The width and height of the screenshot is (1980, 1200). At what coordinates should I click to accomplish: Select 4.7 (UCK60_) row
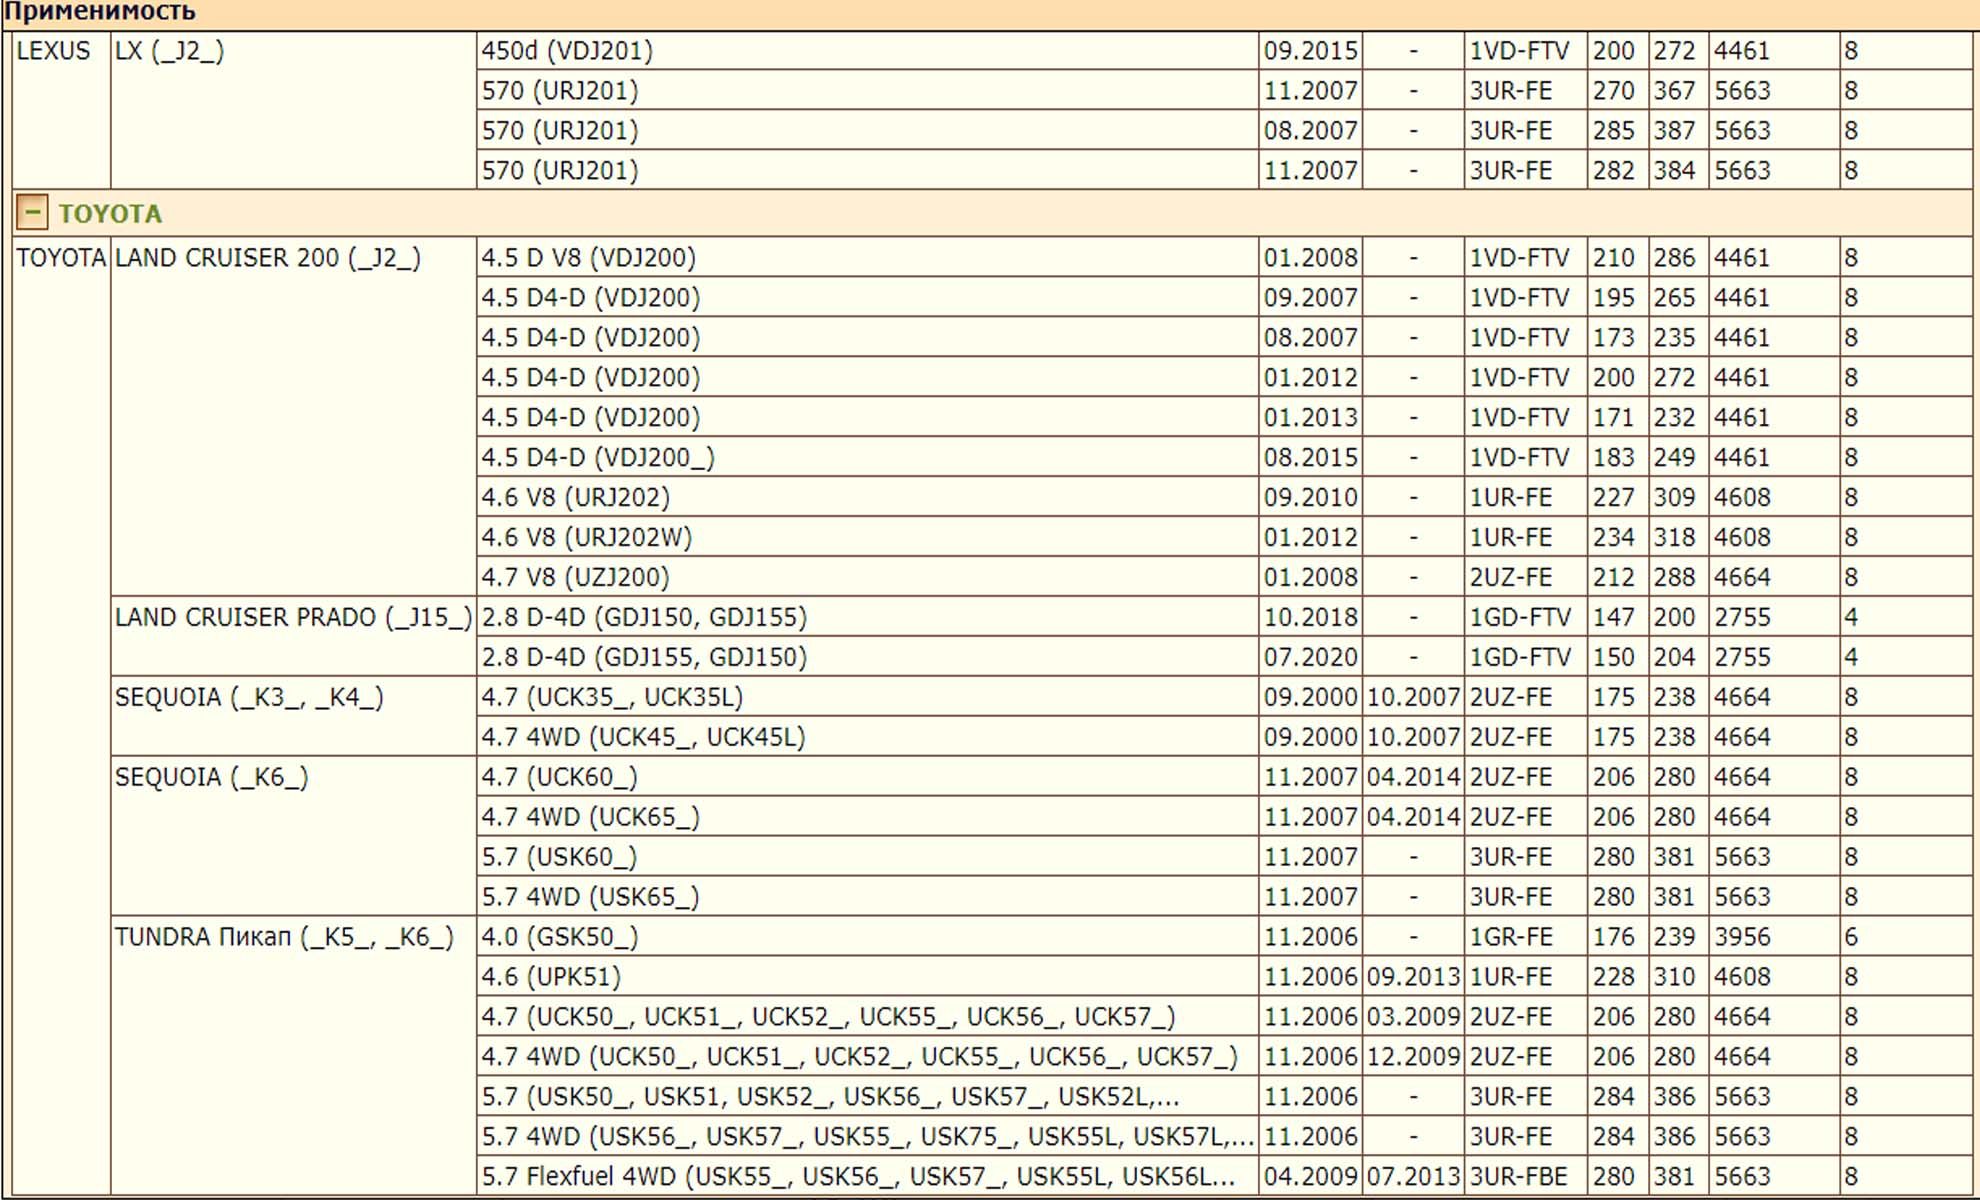click(x=1224, y=778)
